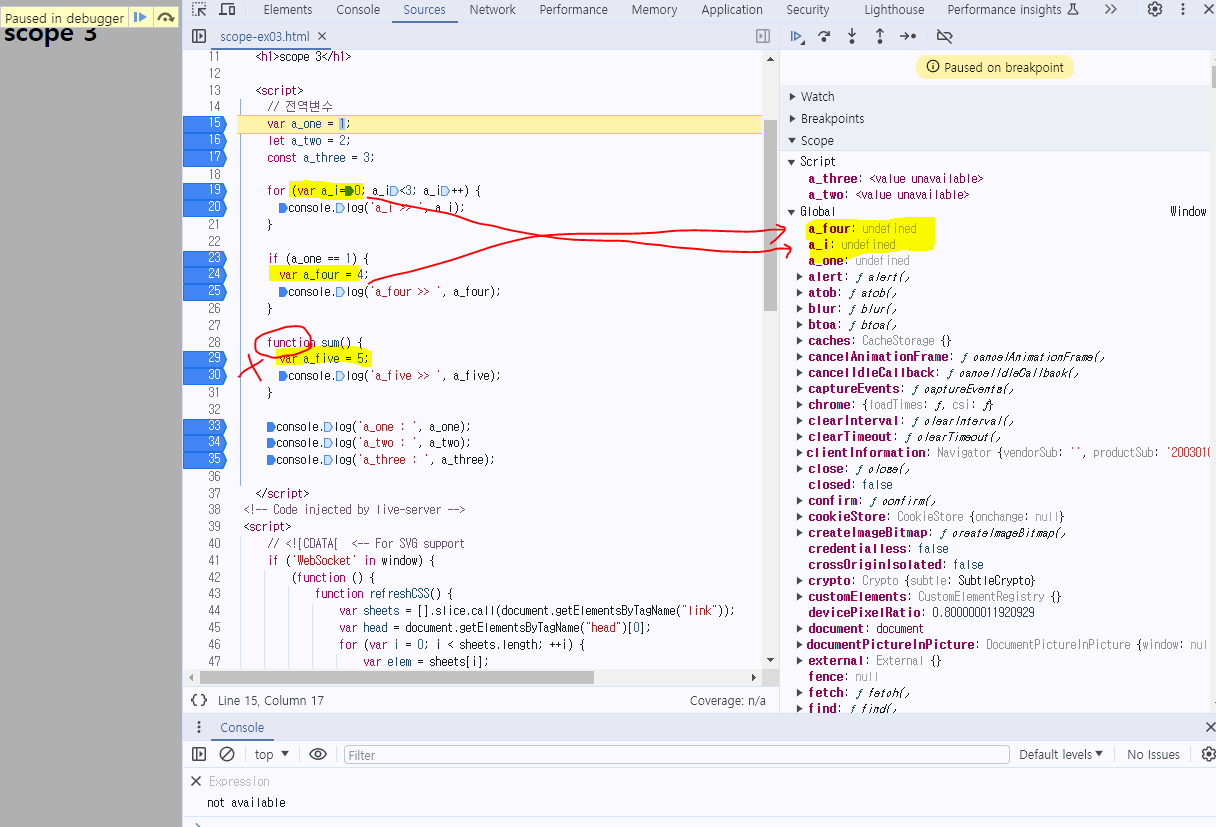Switch to the Performance tab
Image resolution: width=1216 pixels, height=827 pixels.
pyautogui.click(x=575, y=9)
